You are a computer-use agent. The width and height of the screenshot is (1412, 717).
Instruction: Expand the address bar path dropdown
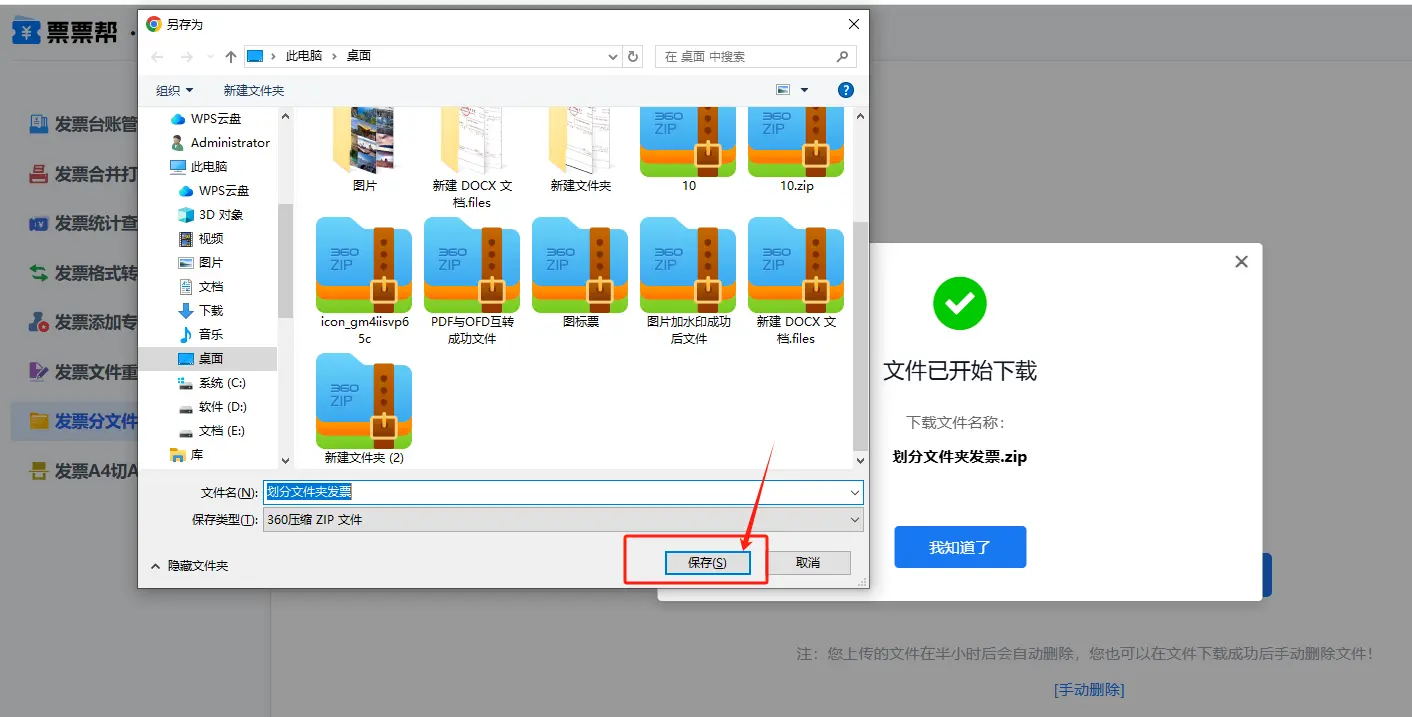tap(613, 57)
